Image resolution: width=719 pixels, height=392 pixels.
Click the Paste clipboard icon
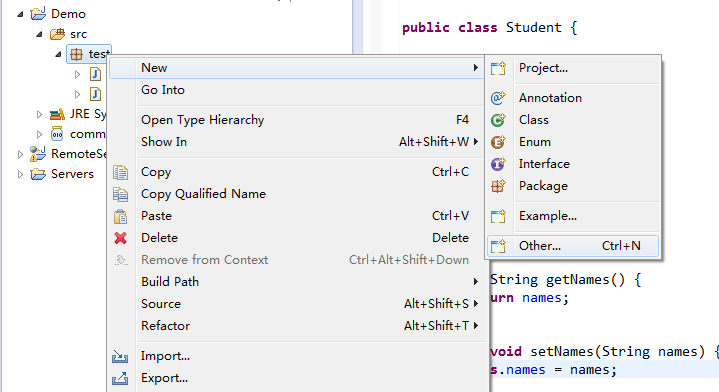coord(121,216)
